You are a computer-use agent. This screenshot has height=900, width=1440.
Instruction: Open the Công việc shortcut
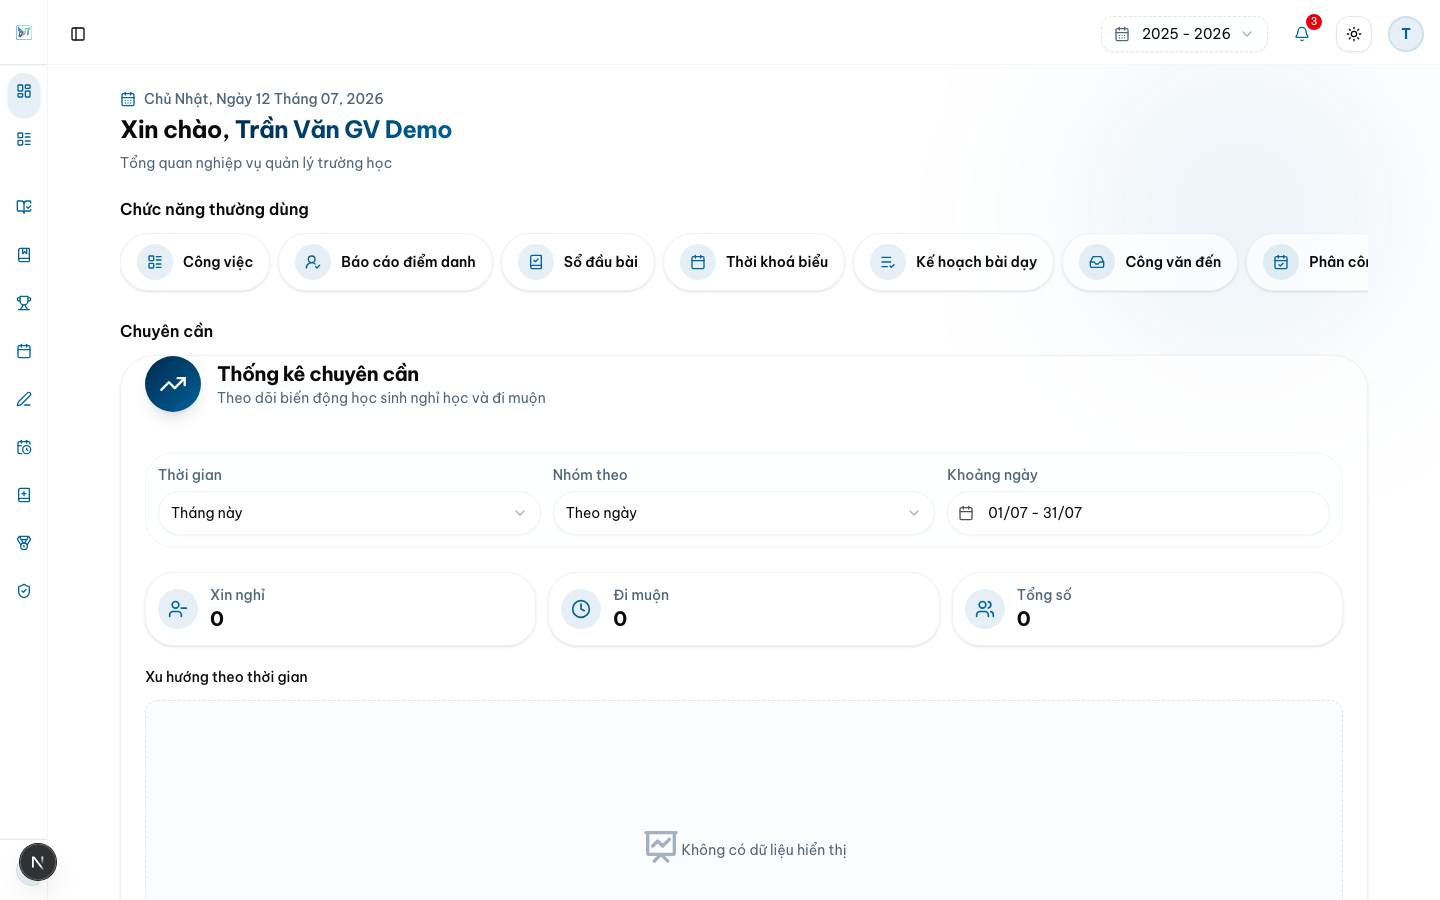195,262
